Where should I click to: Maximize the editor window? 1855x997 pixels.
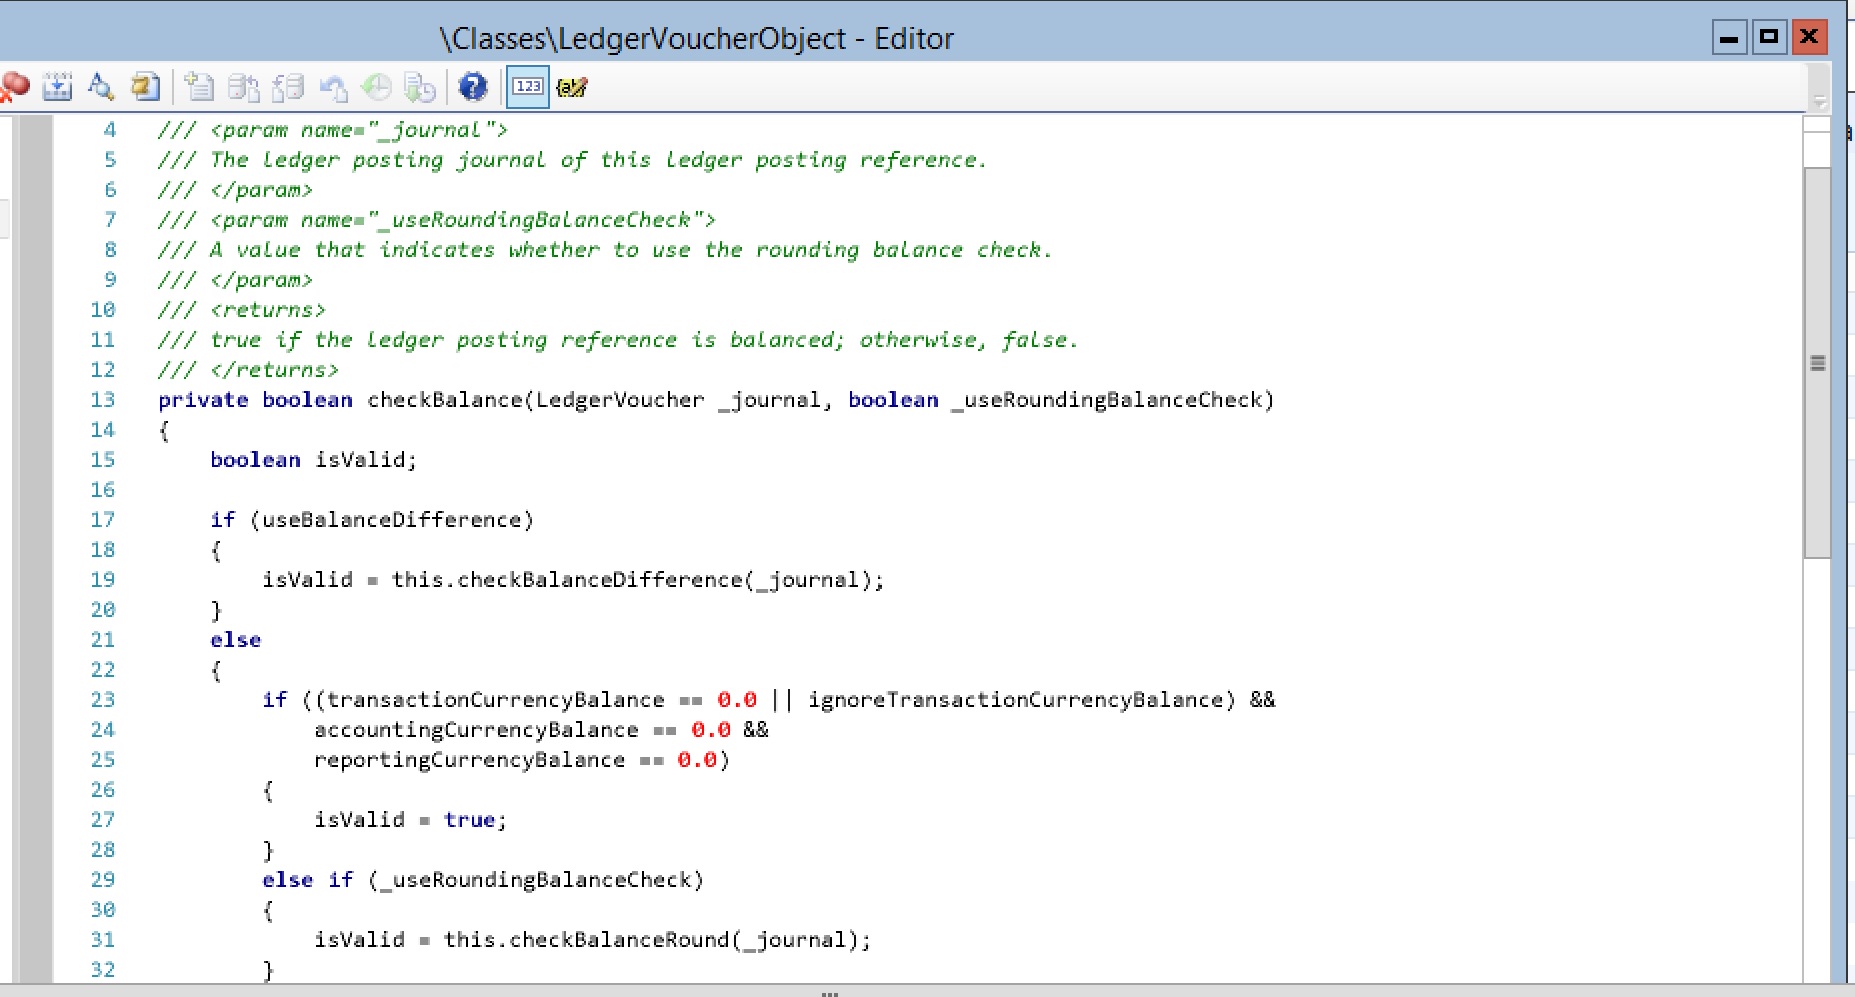(1769, 38)
